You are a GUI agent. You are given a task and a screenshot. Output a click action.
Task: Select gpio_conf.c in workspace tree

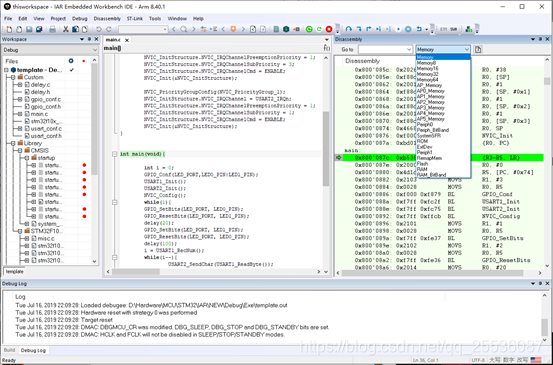(x=46, y=99)
